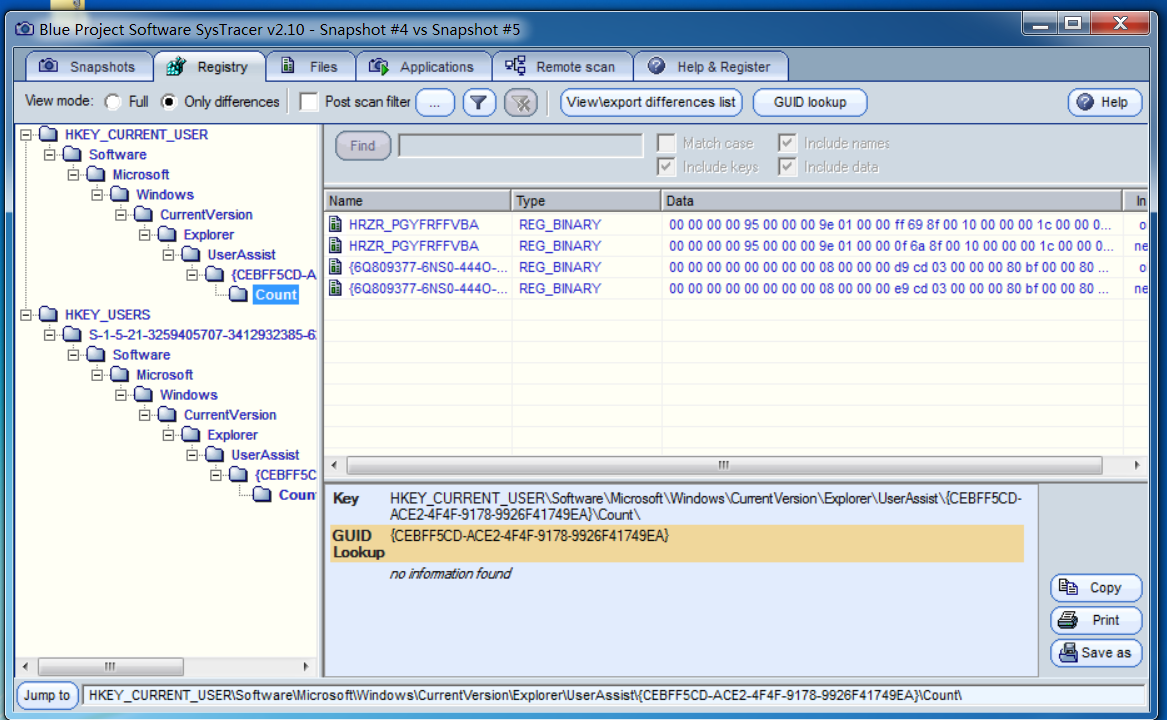Select UserAssist under HKEY_USERS
1167x720 pixels.
coord(265,455)
